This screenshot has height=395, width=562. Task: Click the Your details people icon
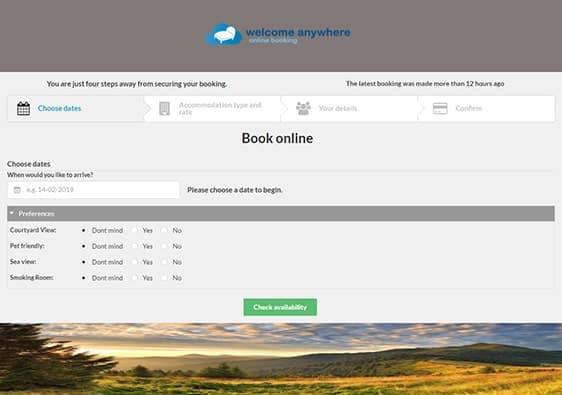303,108
